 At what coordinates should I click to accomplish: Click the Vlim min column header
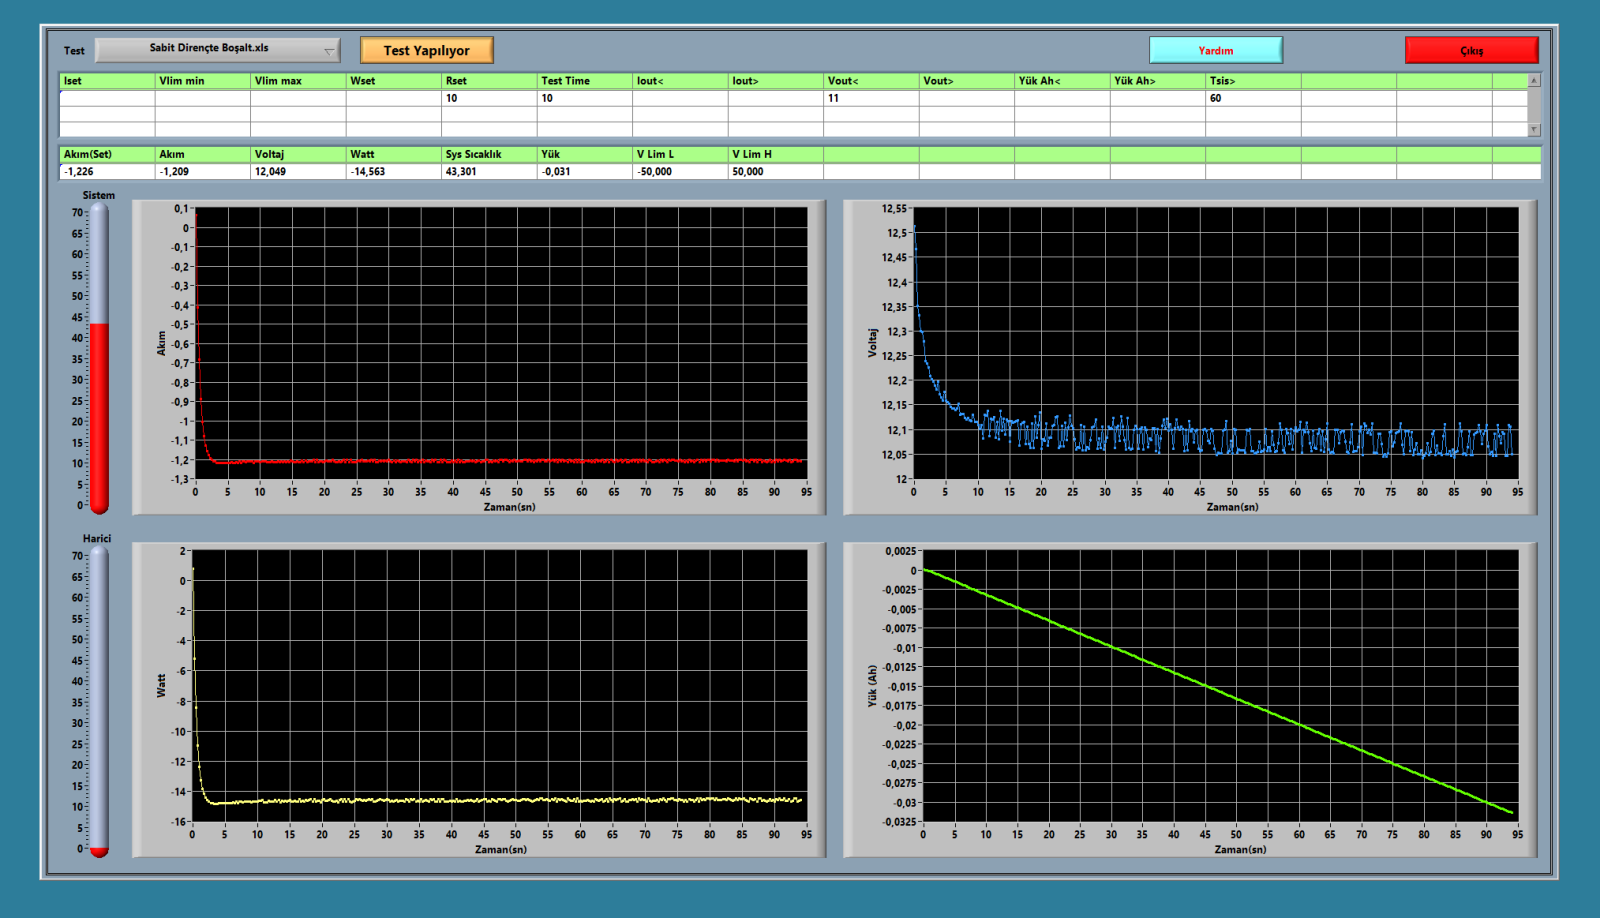pyautogui.click(x=203, y=81)
